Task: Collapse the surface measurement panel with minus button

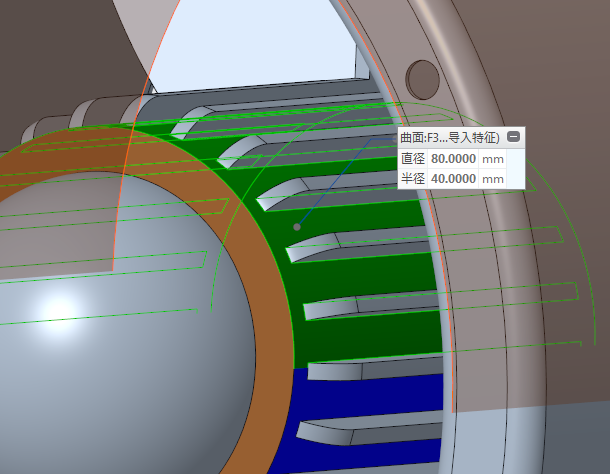Action: pos(514,138)
